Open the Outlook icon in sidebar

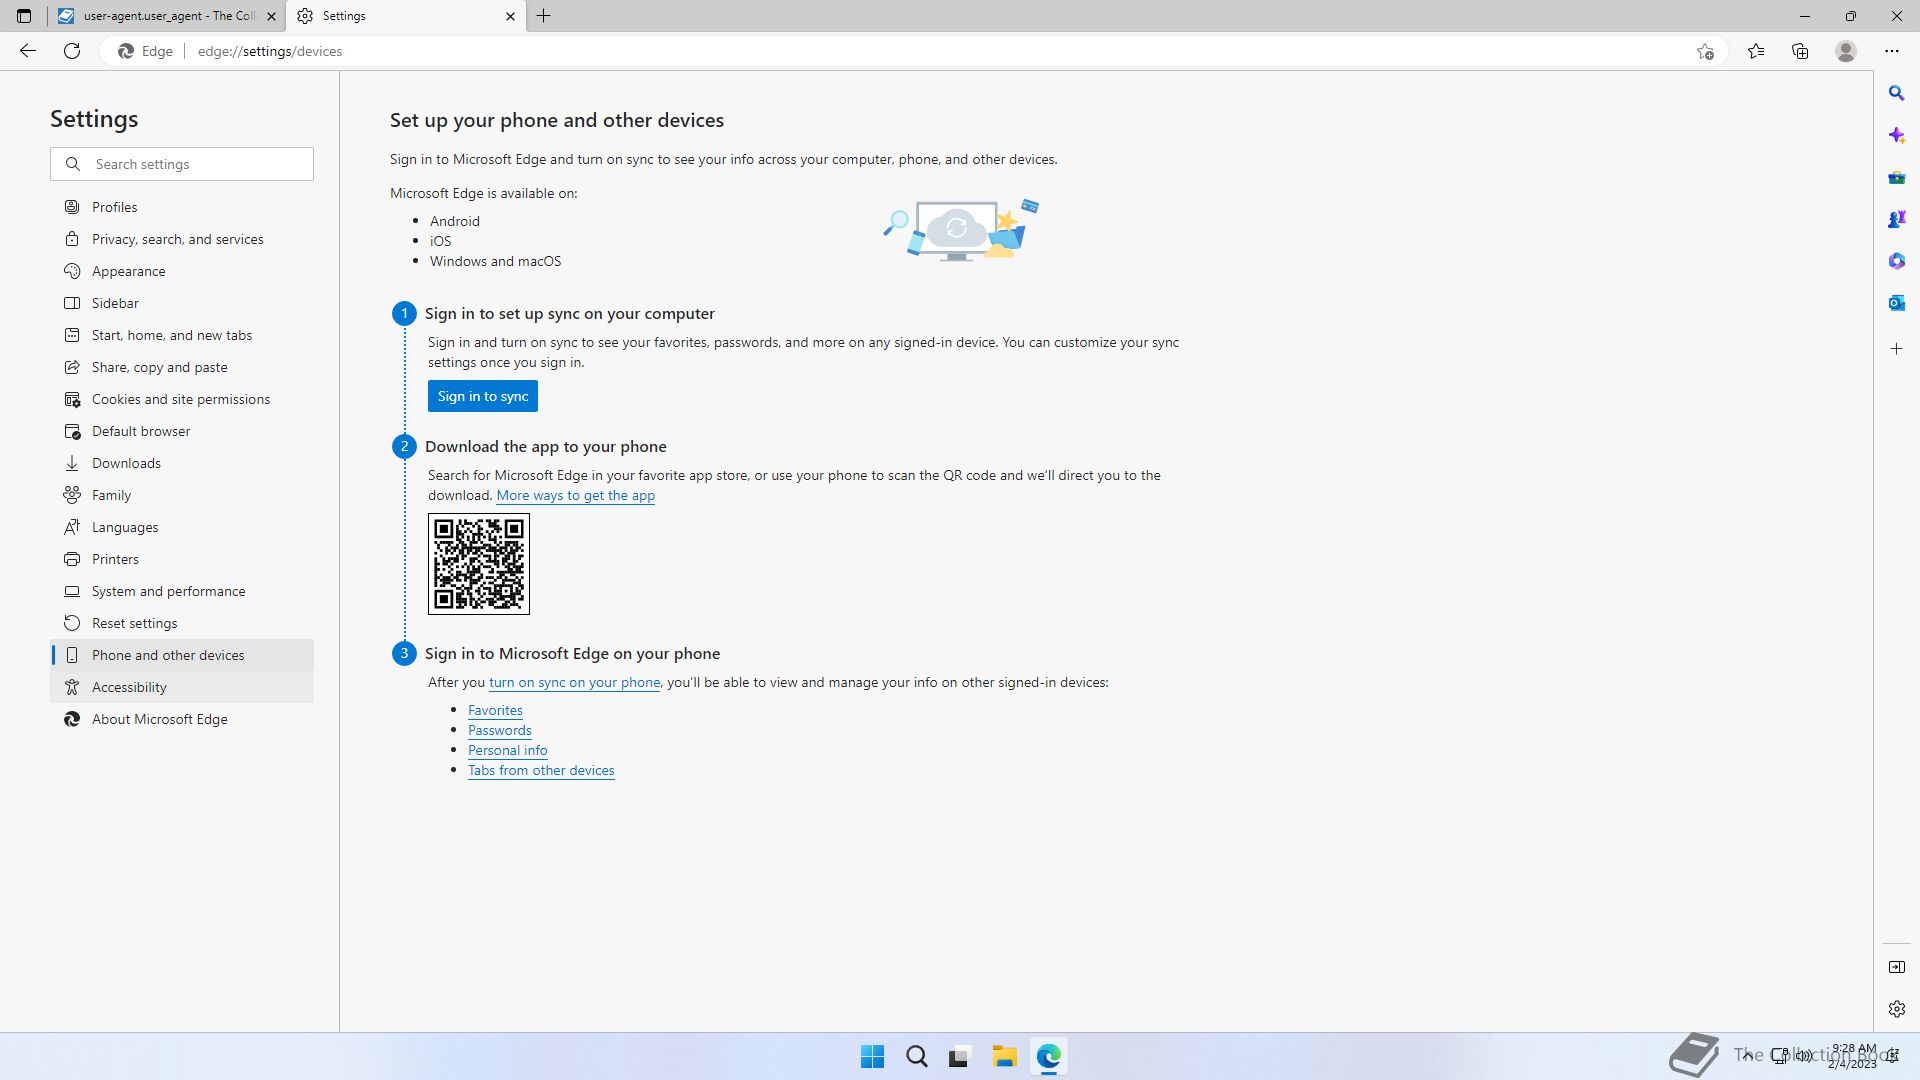pos(1896,303)
